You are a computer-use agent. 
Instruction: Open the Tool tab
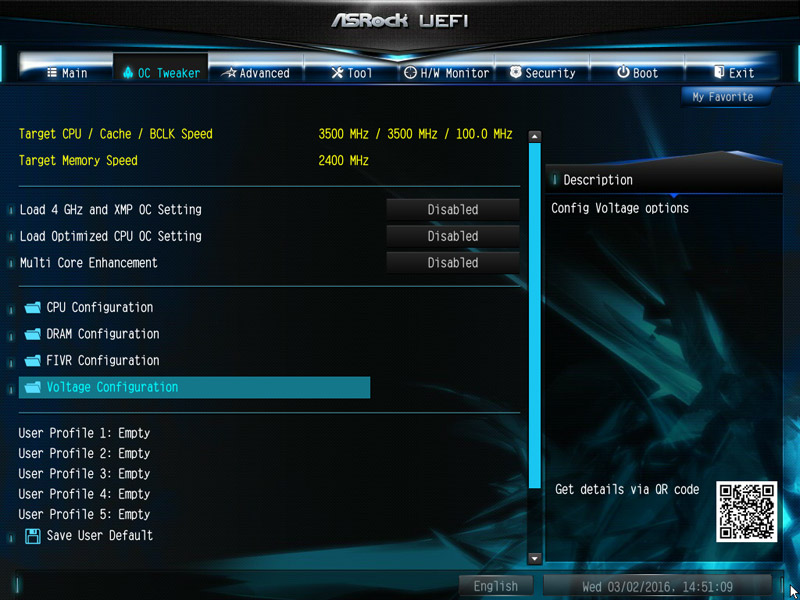coord(351,72)
